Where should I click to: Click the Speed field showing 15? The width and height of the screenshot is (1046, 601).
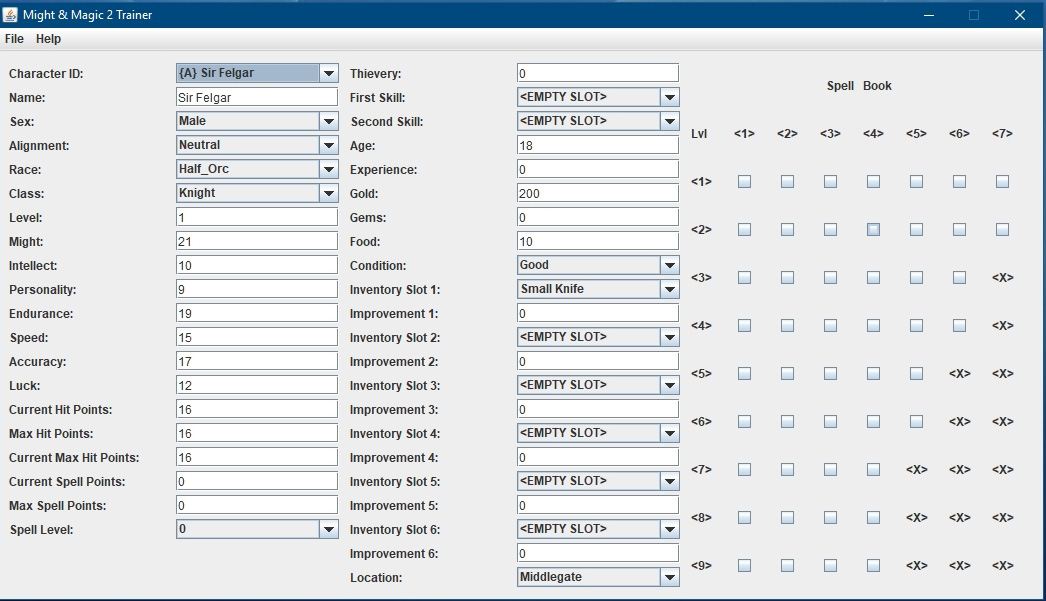[257, 338]
